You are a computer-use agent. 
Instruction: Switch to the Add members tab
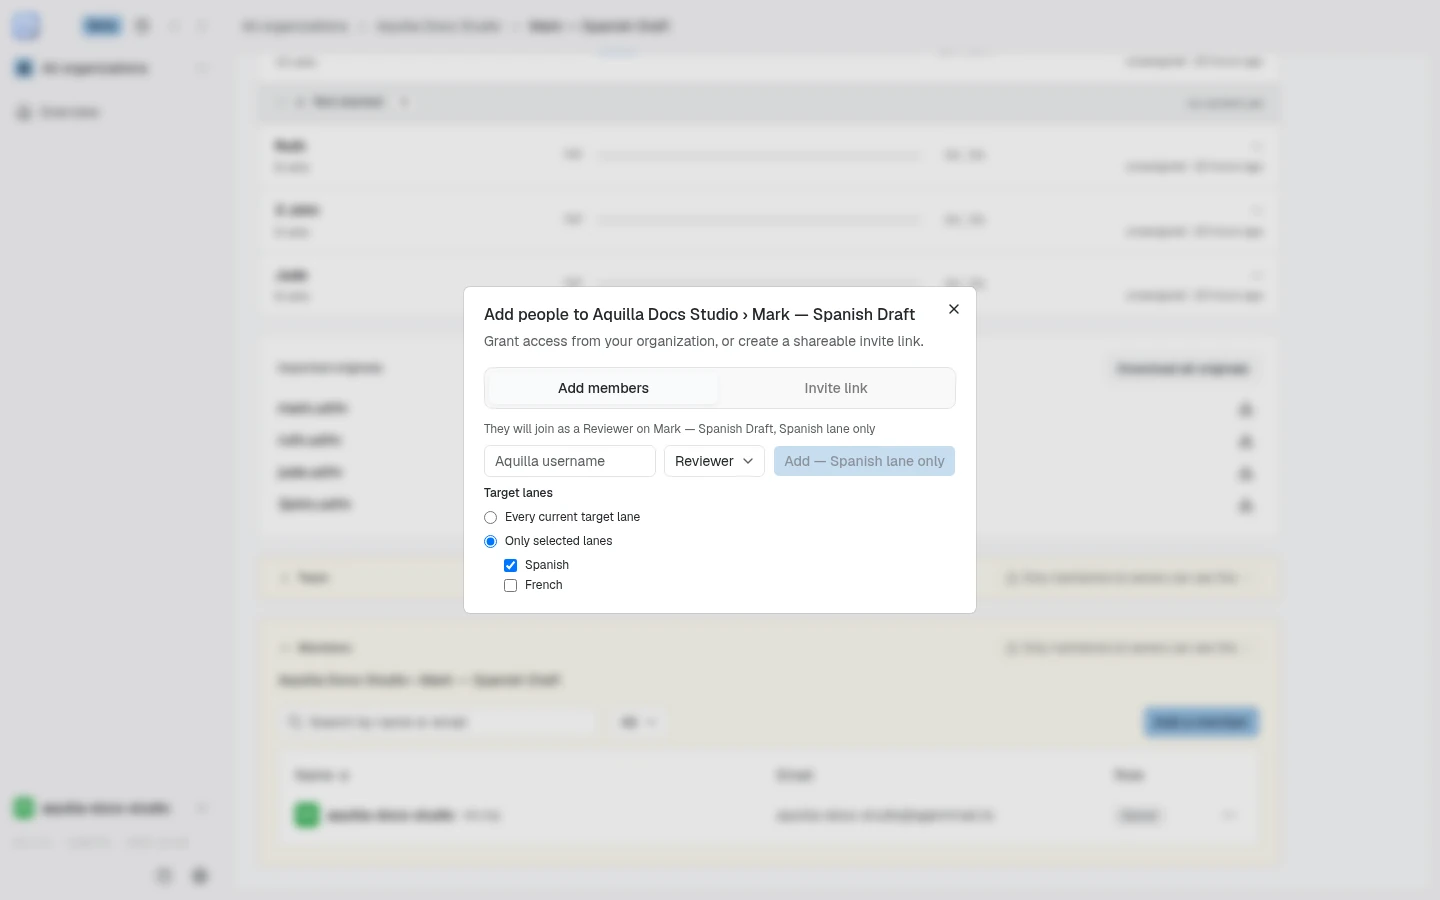[x=603, y=388]
